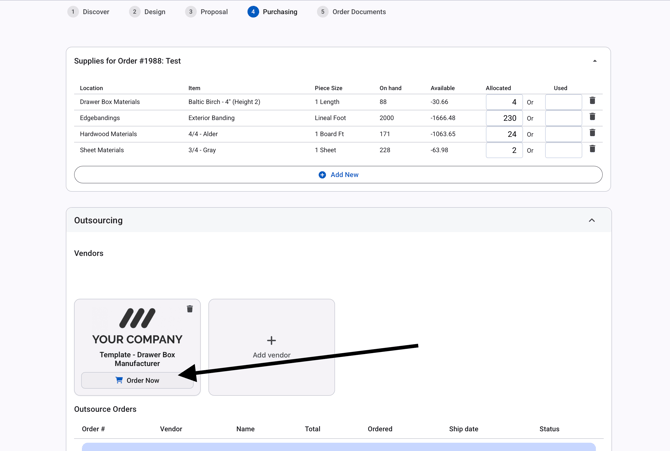Click the 4/4 - Alder item name

pos(203,134)
